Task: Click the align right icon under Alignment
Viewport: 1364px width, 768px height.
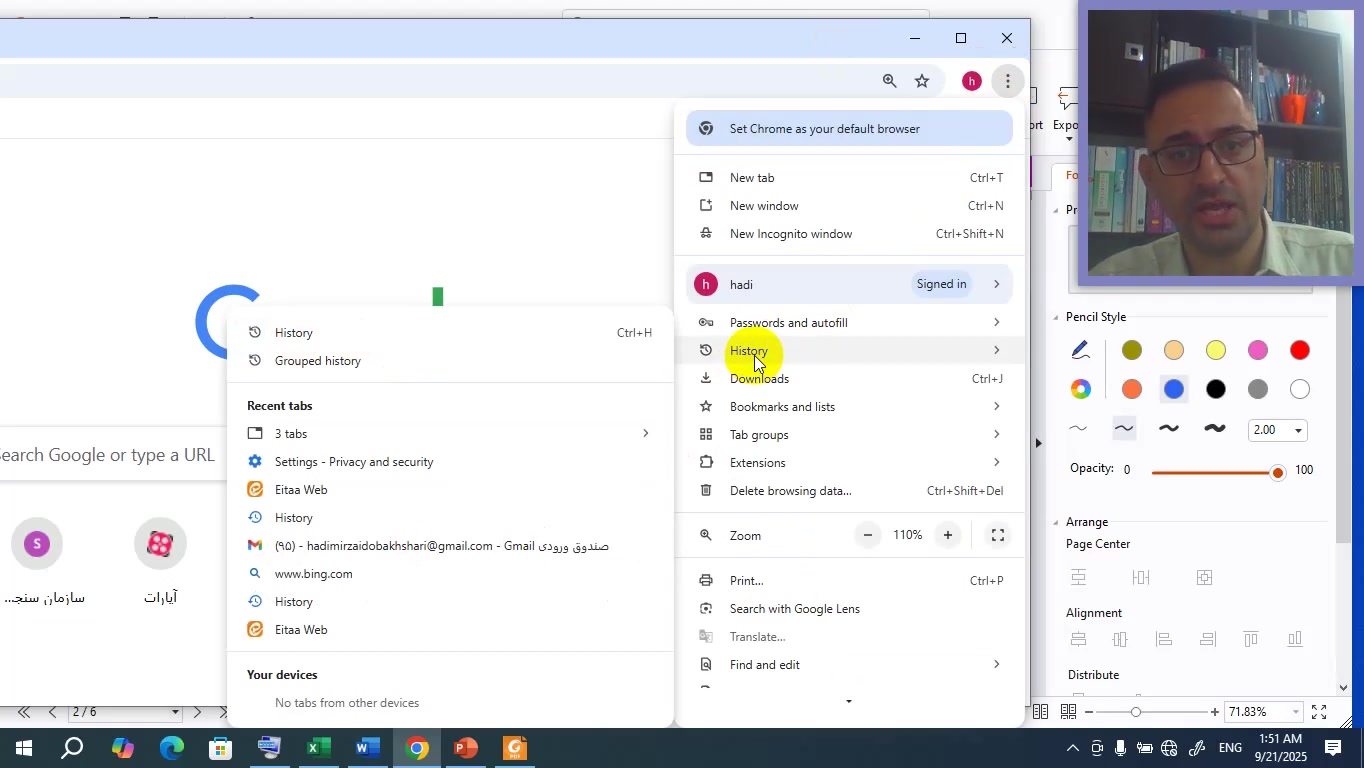Action: pyautogui.click(x=1208, y=639)
